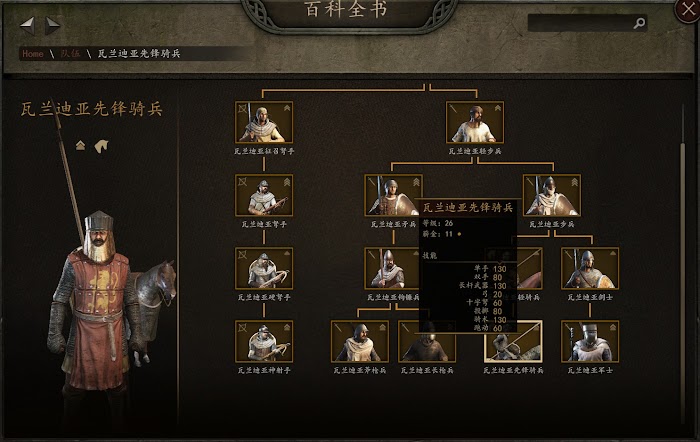Open the 瓦兰迪亚硬弩手 troop card
The image size is (700, 442).
264,268
